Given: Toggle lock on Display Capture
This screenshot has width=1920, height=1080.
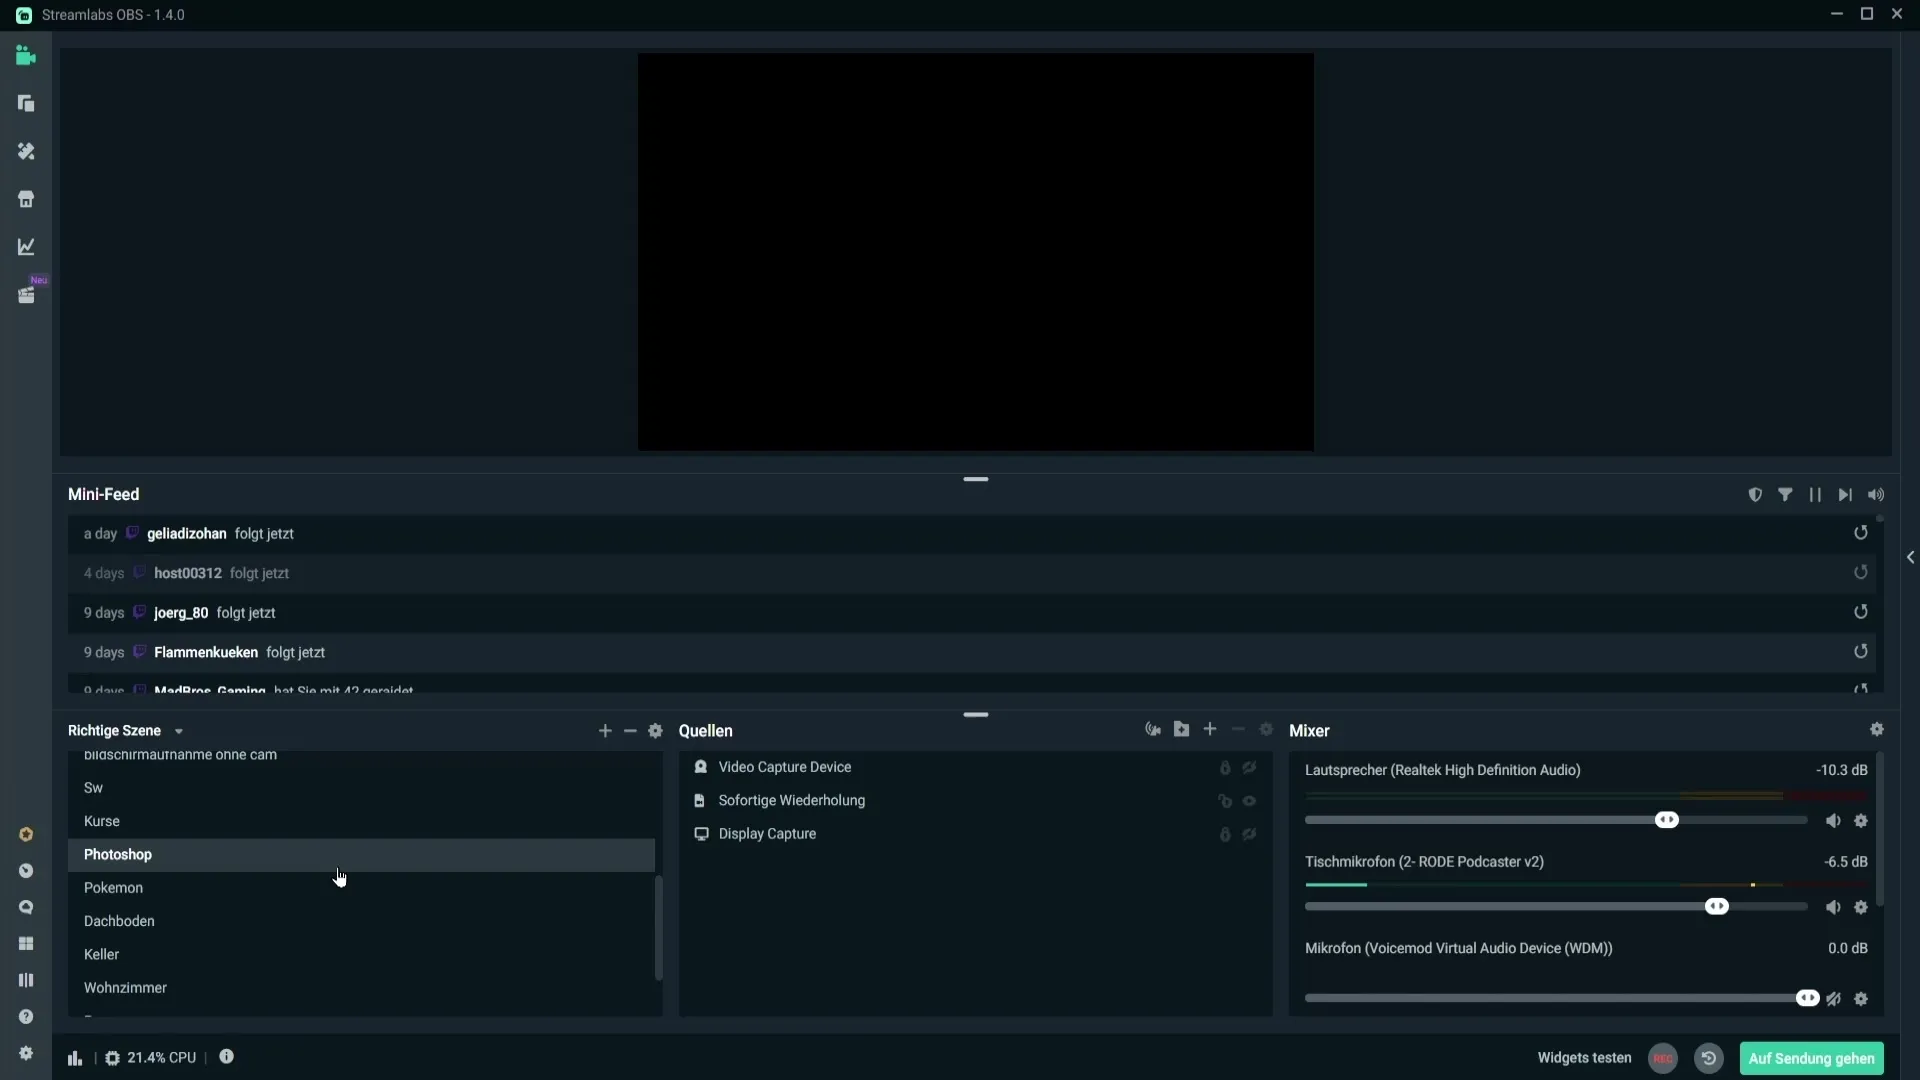Looking at the screenshot, I should pos(1225,834).
